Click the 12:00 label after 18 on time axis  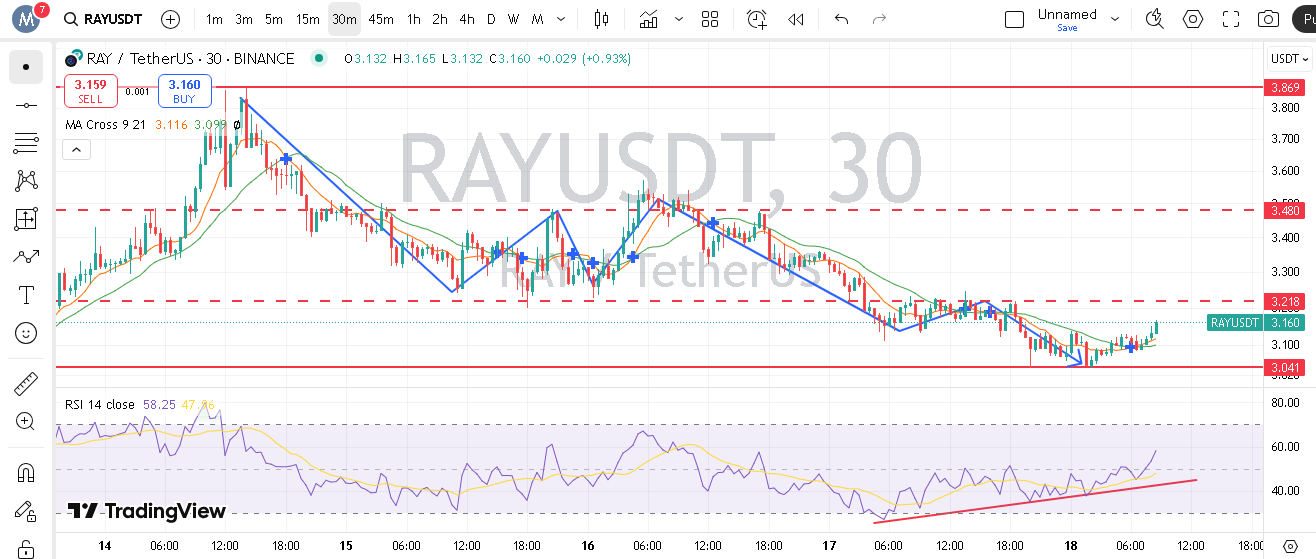tap(1191, 546)
